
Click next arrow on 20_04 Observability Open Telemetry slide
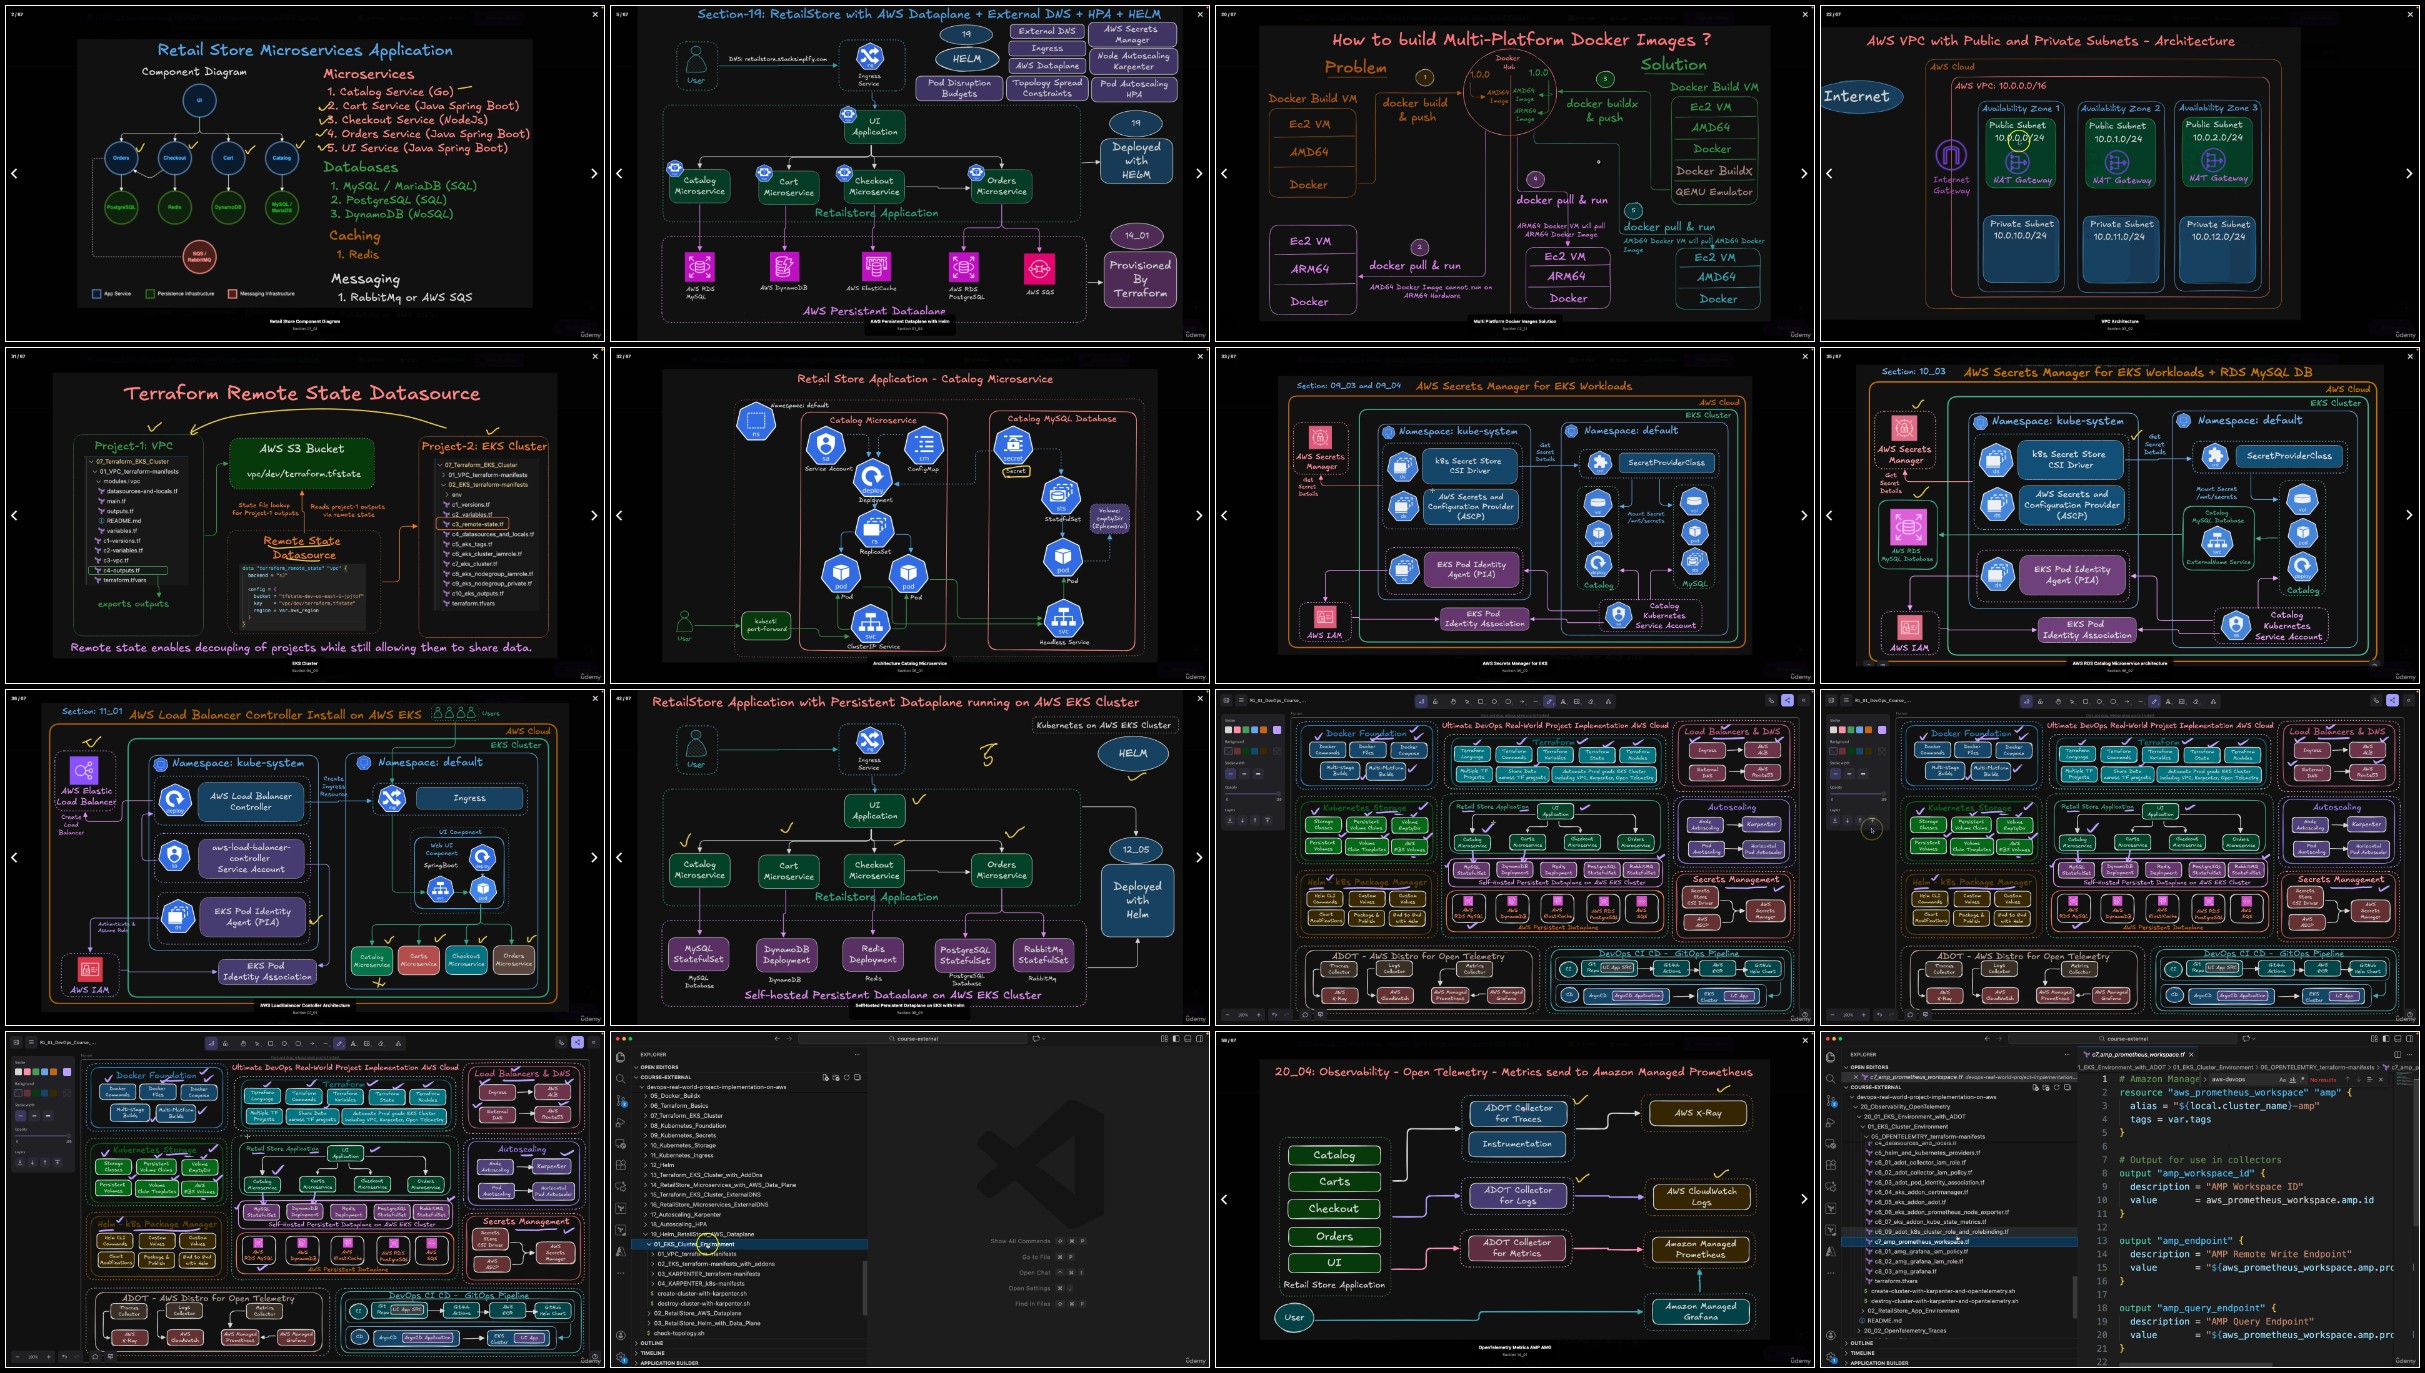pos(1804,1199)
